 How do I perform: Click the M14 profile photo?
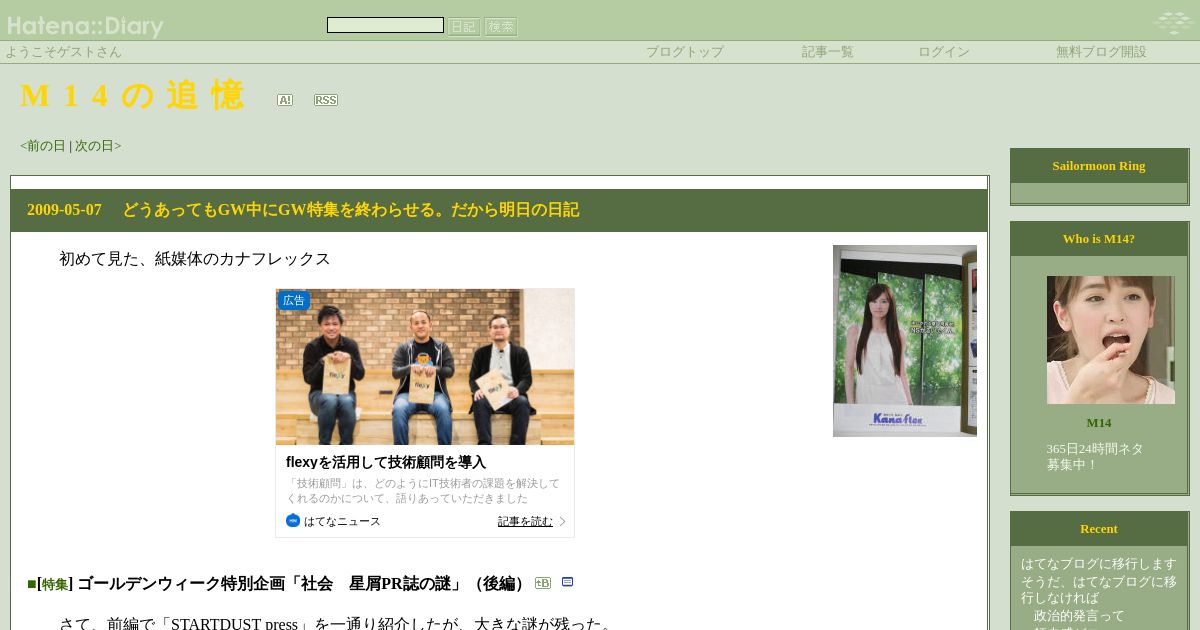[1111, 340]
